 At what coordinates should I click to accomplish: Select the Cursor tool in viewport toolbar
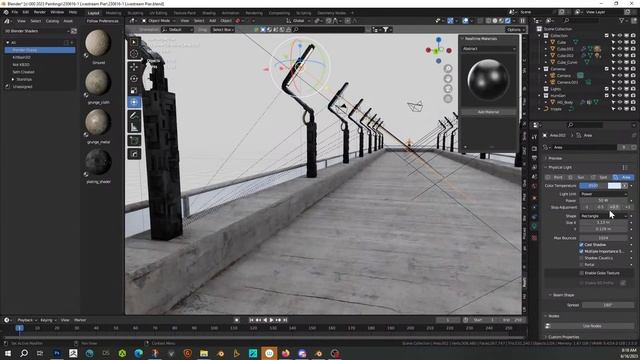134,53
